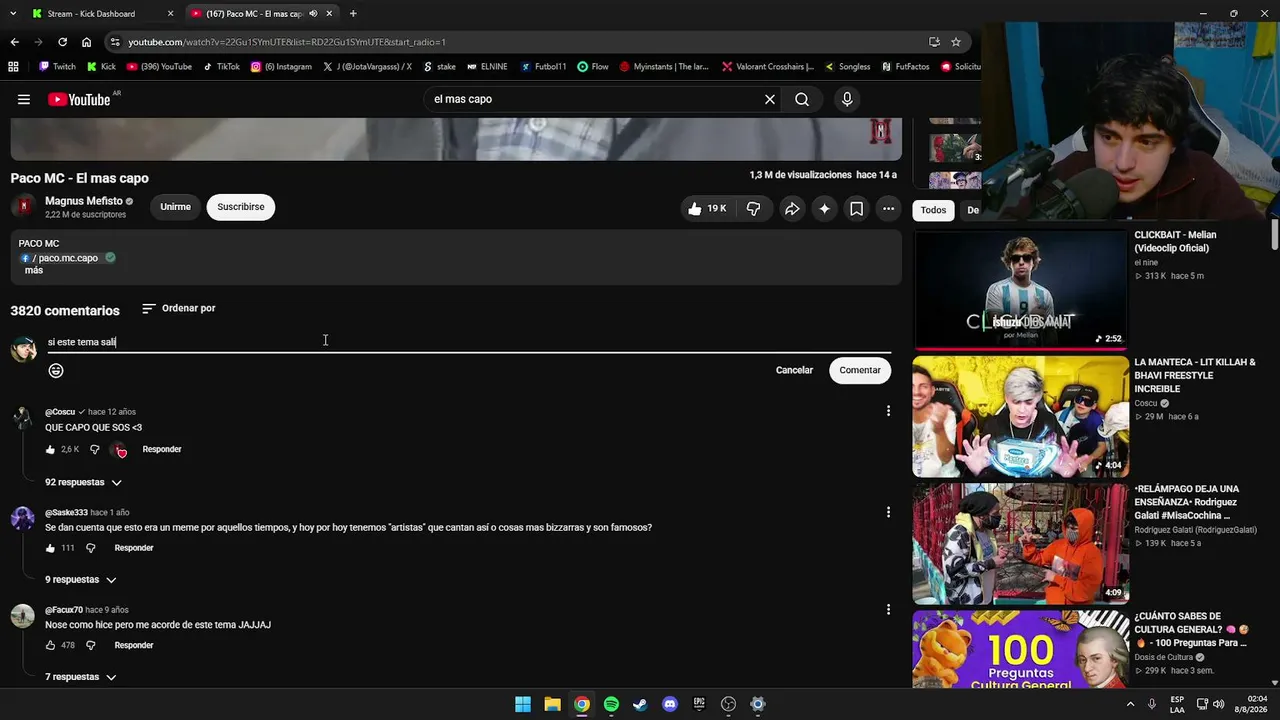Open the Futbol11 bookmark
Screen dimensions: 1280x720
[543, 67]
